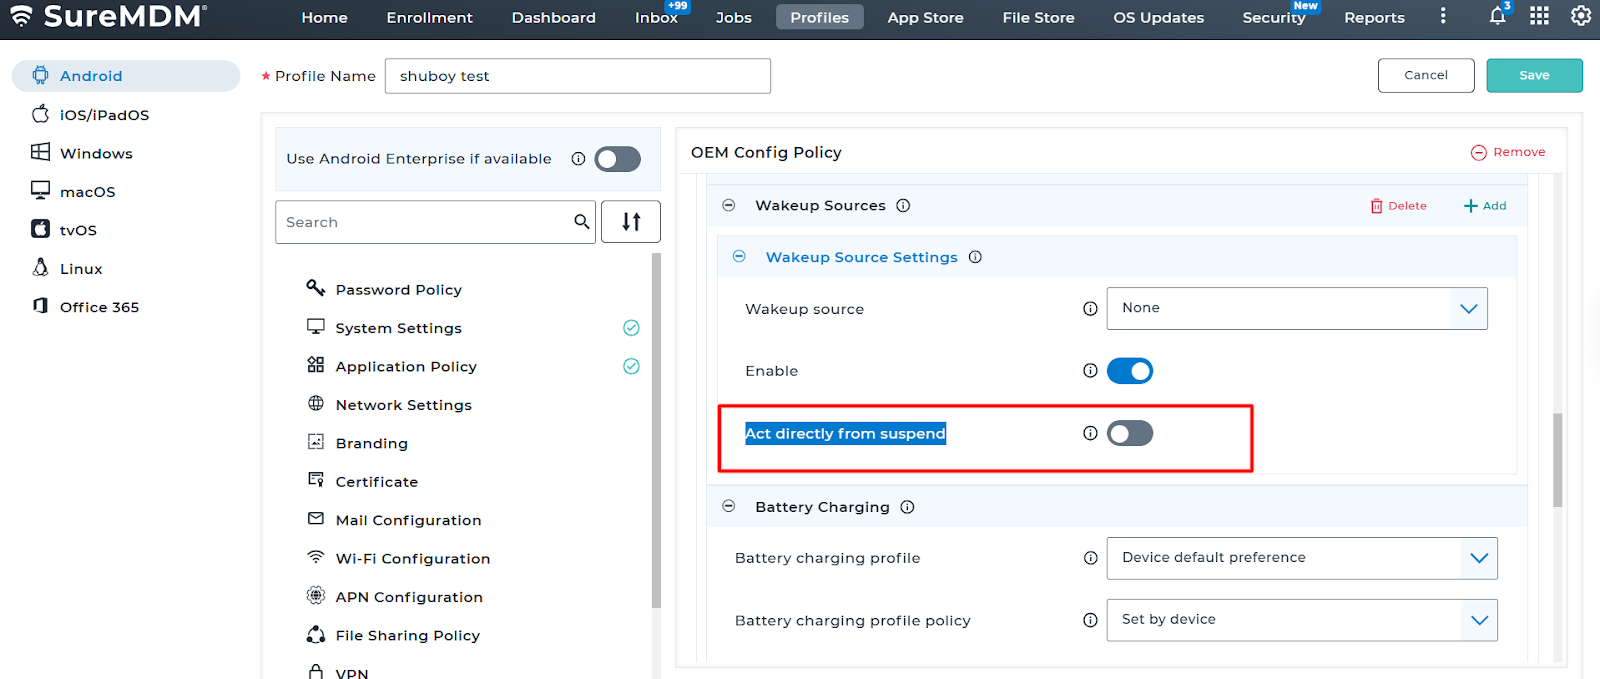Click the search magnifier icon
This screenshot has width=1600, height=679.
click(581, 222)
